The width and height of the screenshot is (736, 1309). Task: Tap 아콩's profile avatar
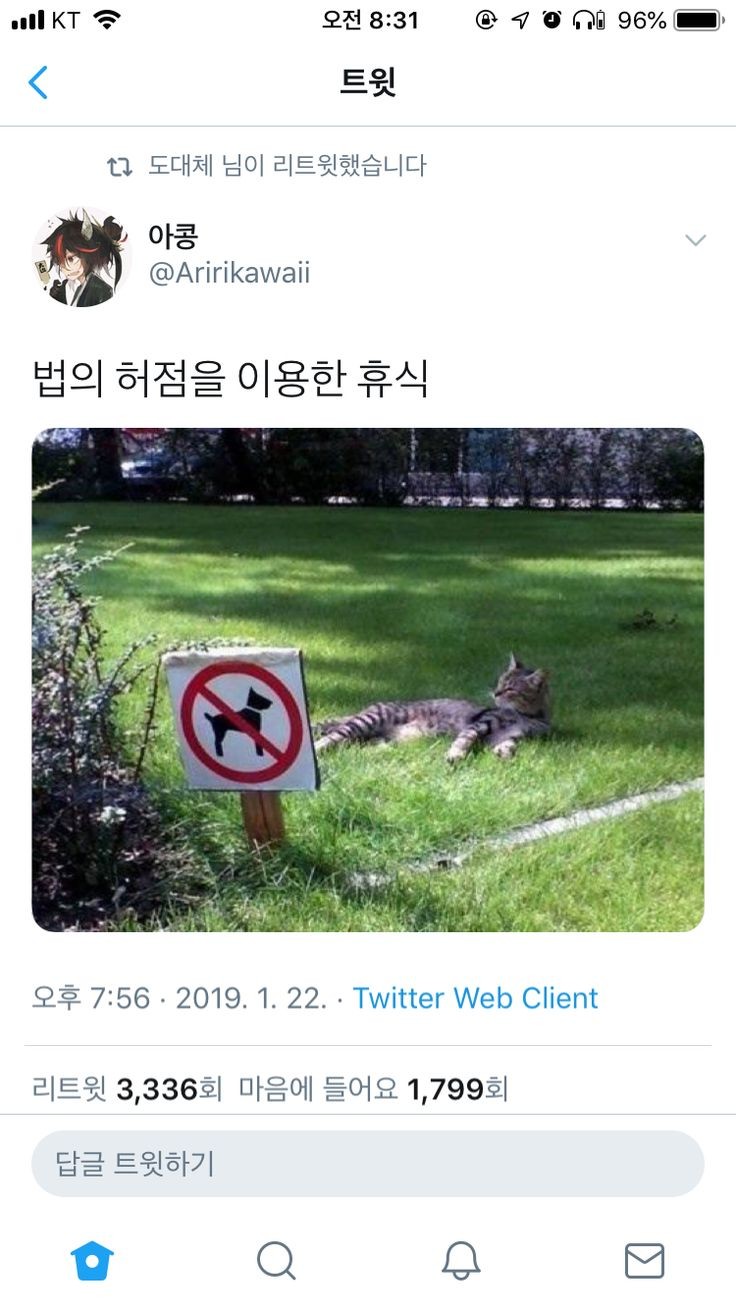pos(82,257)
